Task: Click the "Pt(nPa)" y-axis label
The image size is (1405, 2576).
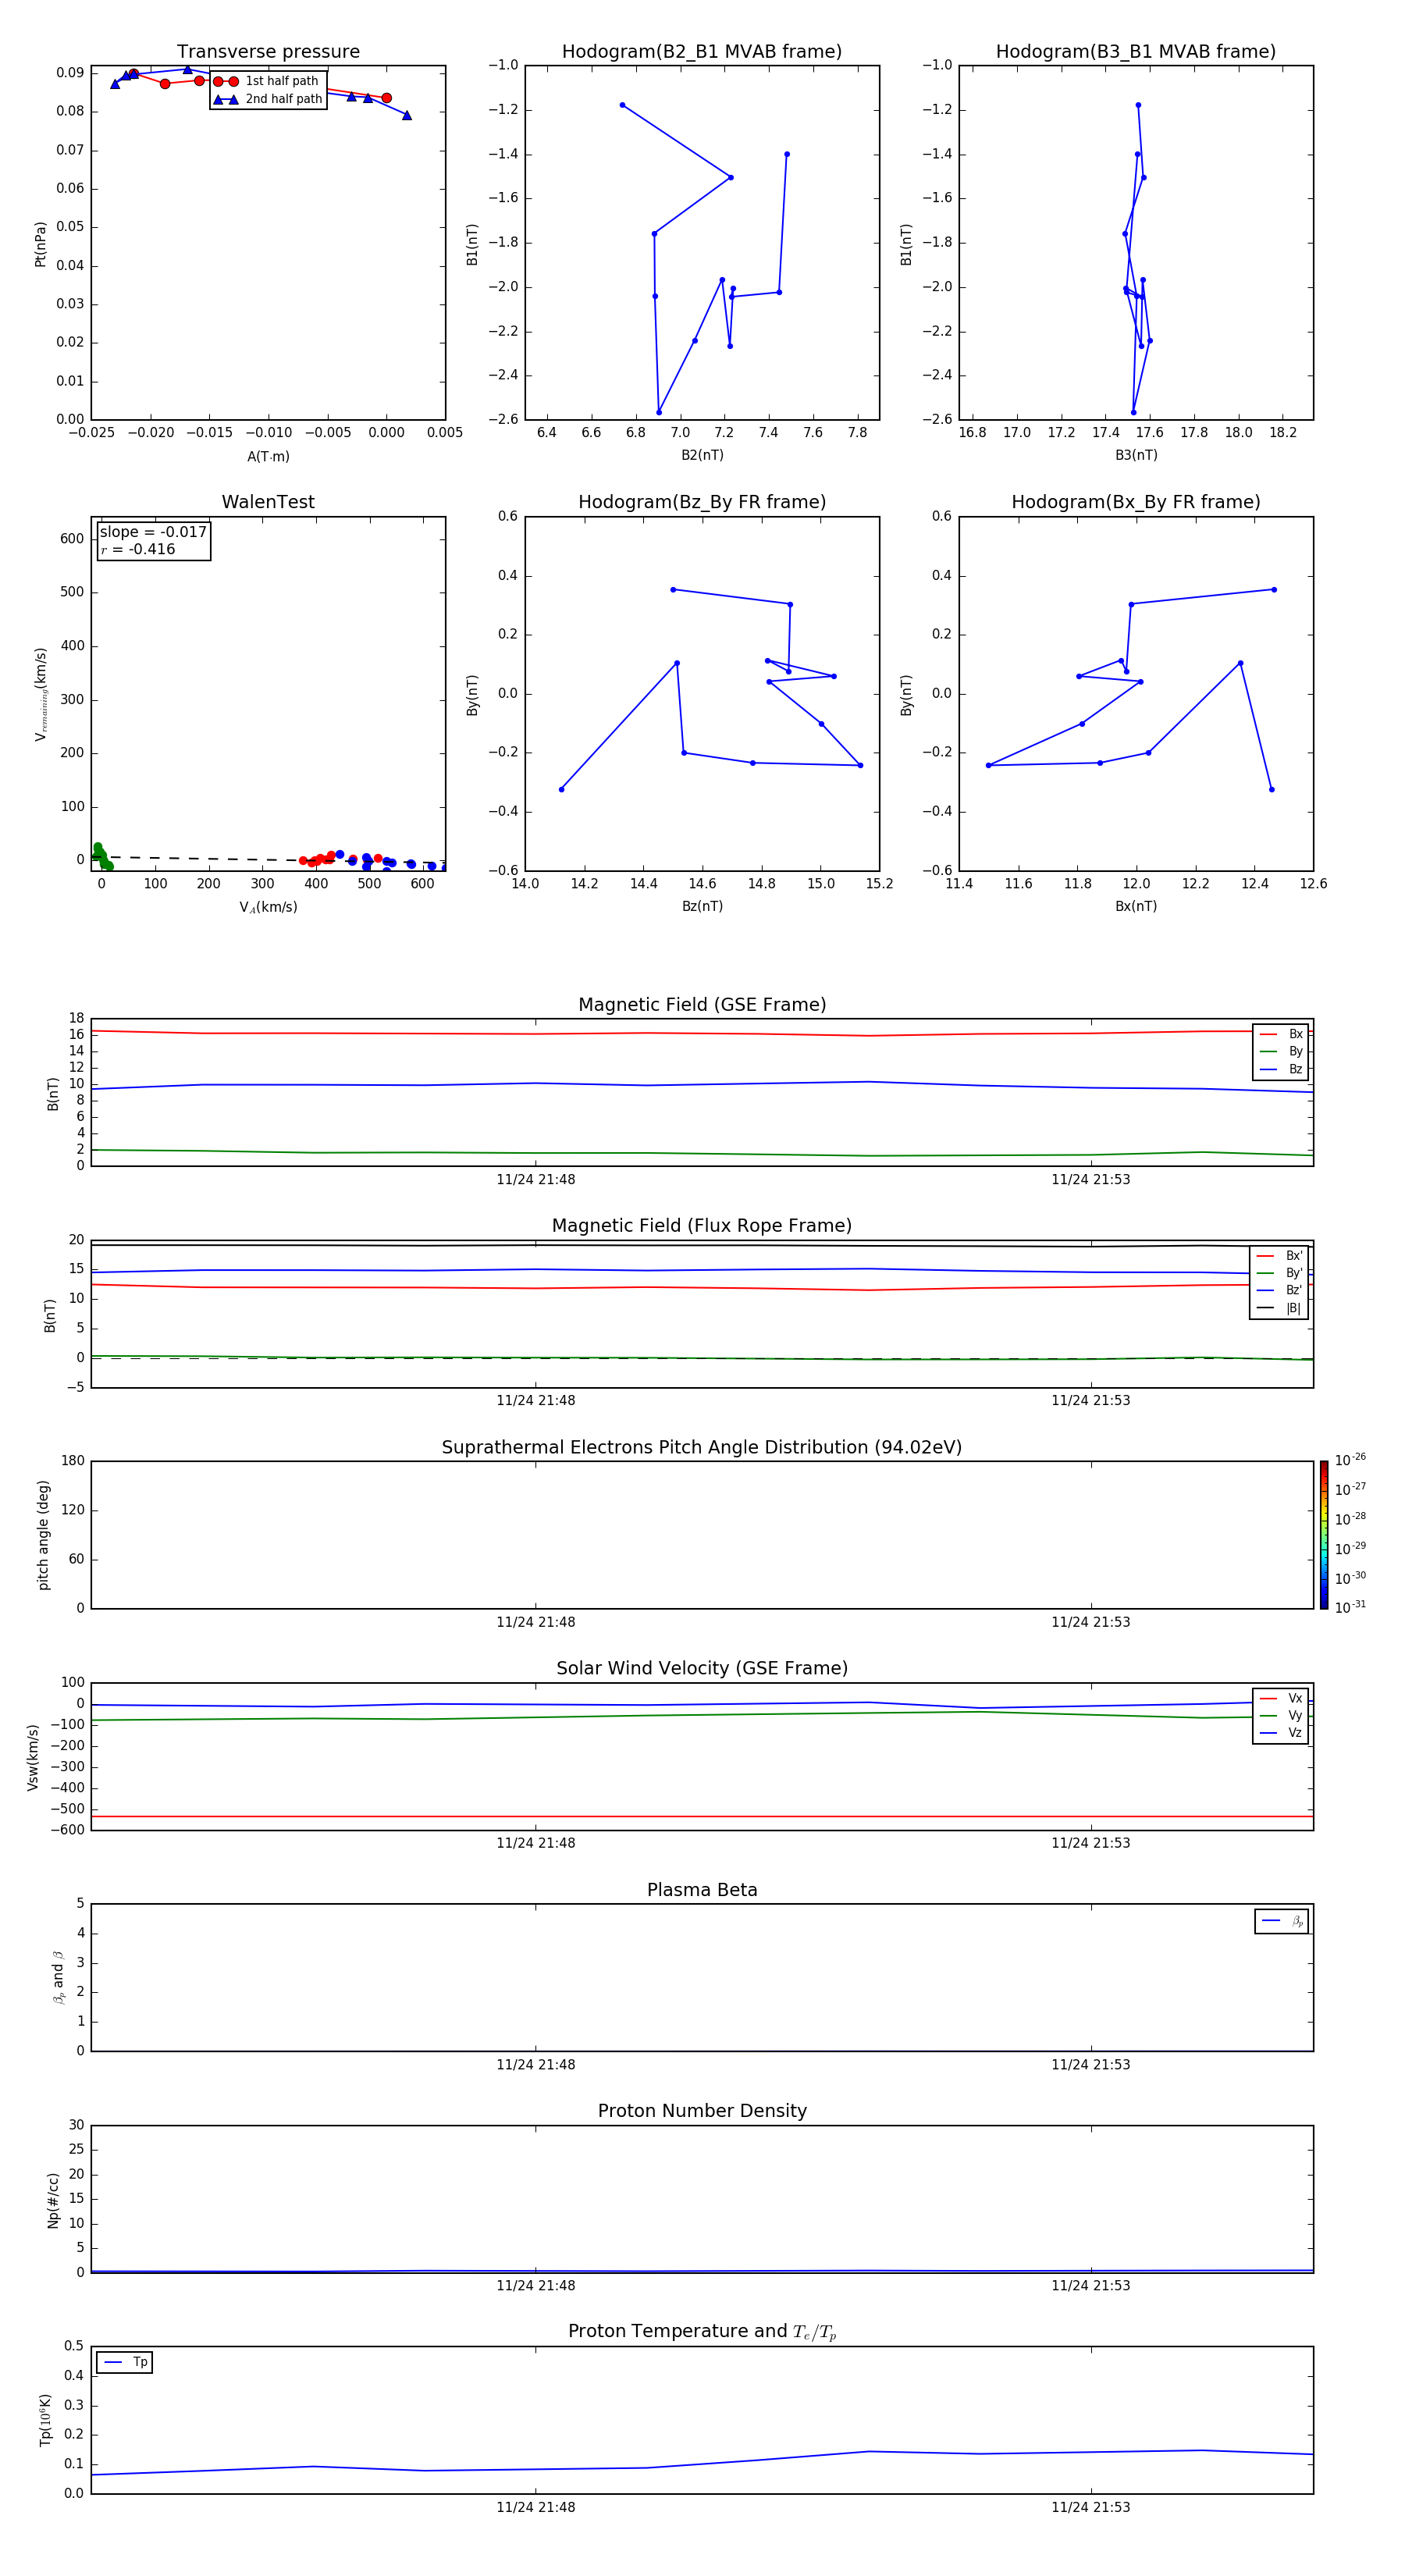Action: [40, 243]
